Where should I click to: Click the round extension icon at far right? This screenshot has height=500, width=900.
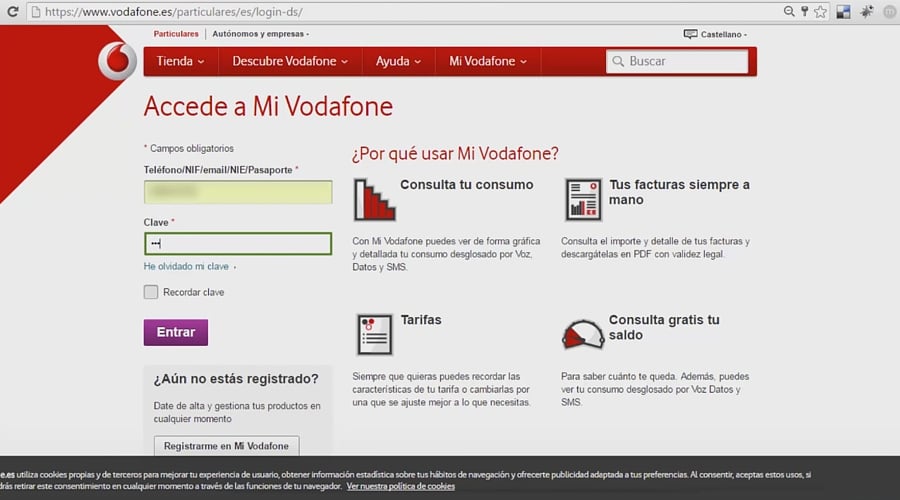(890, 11)
